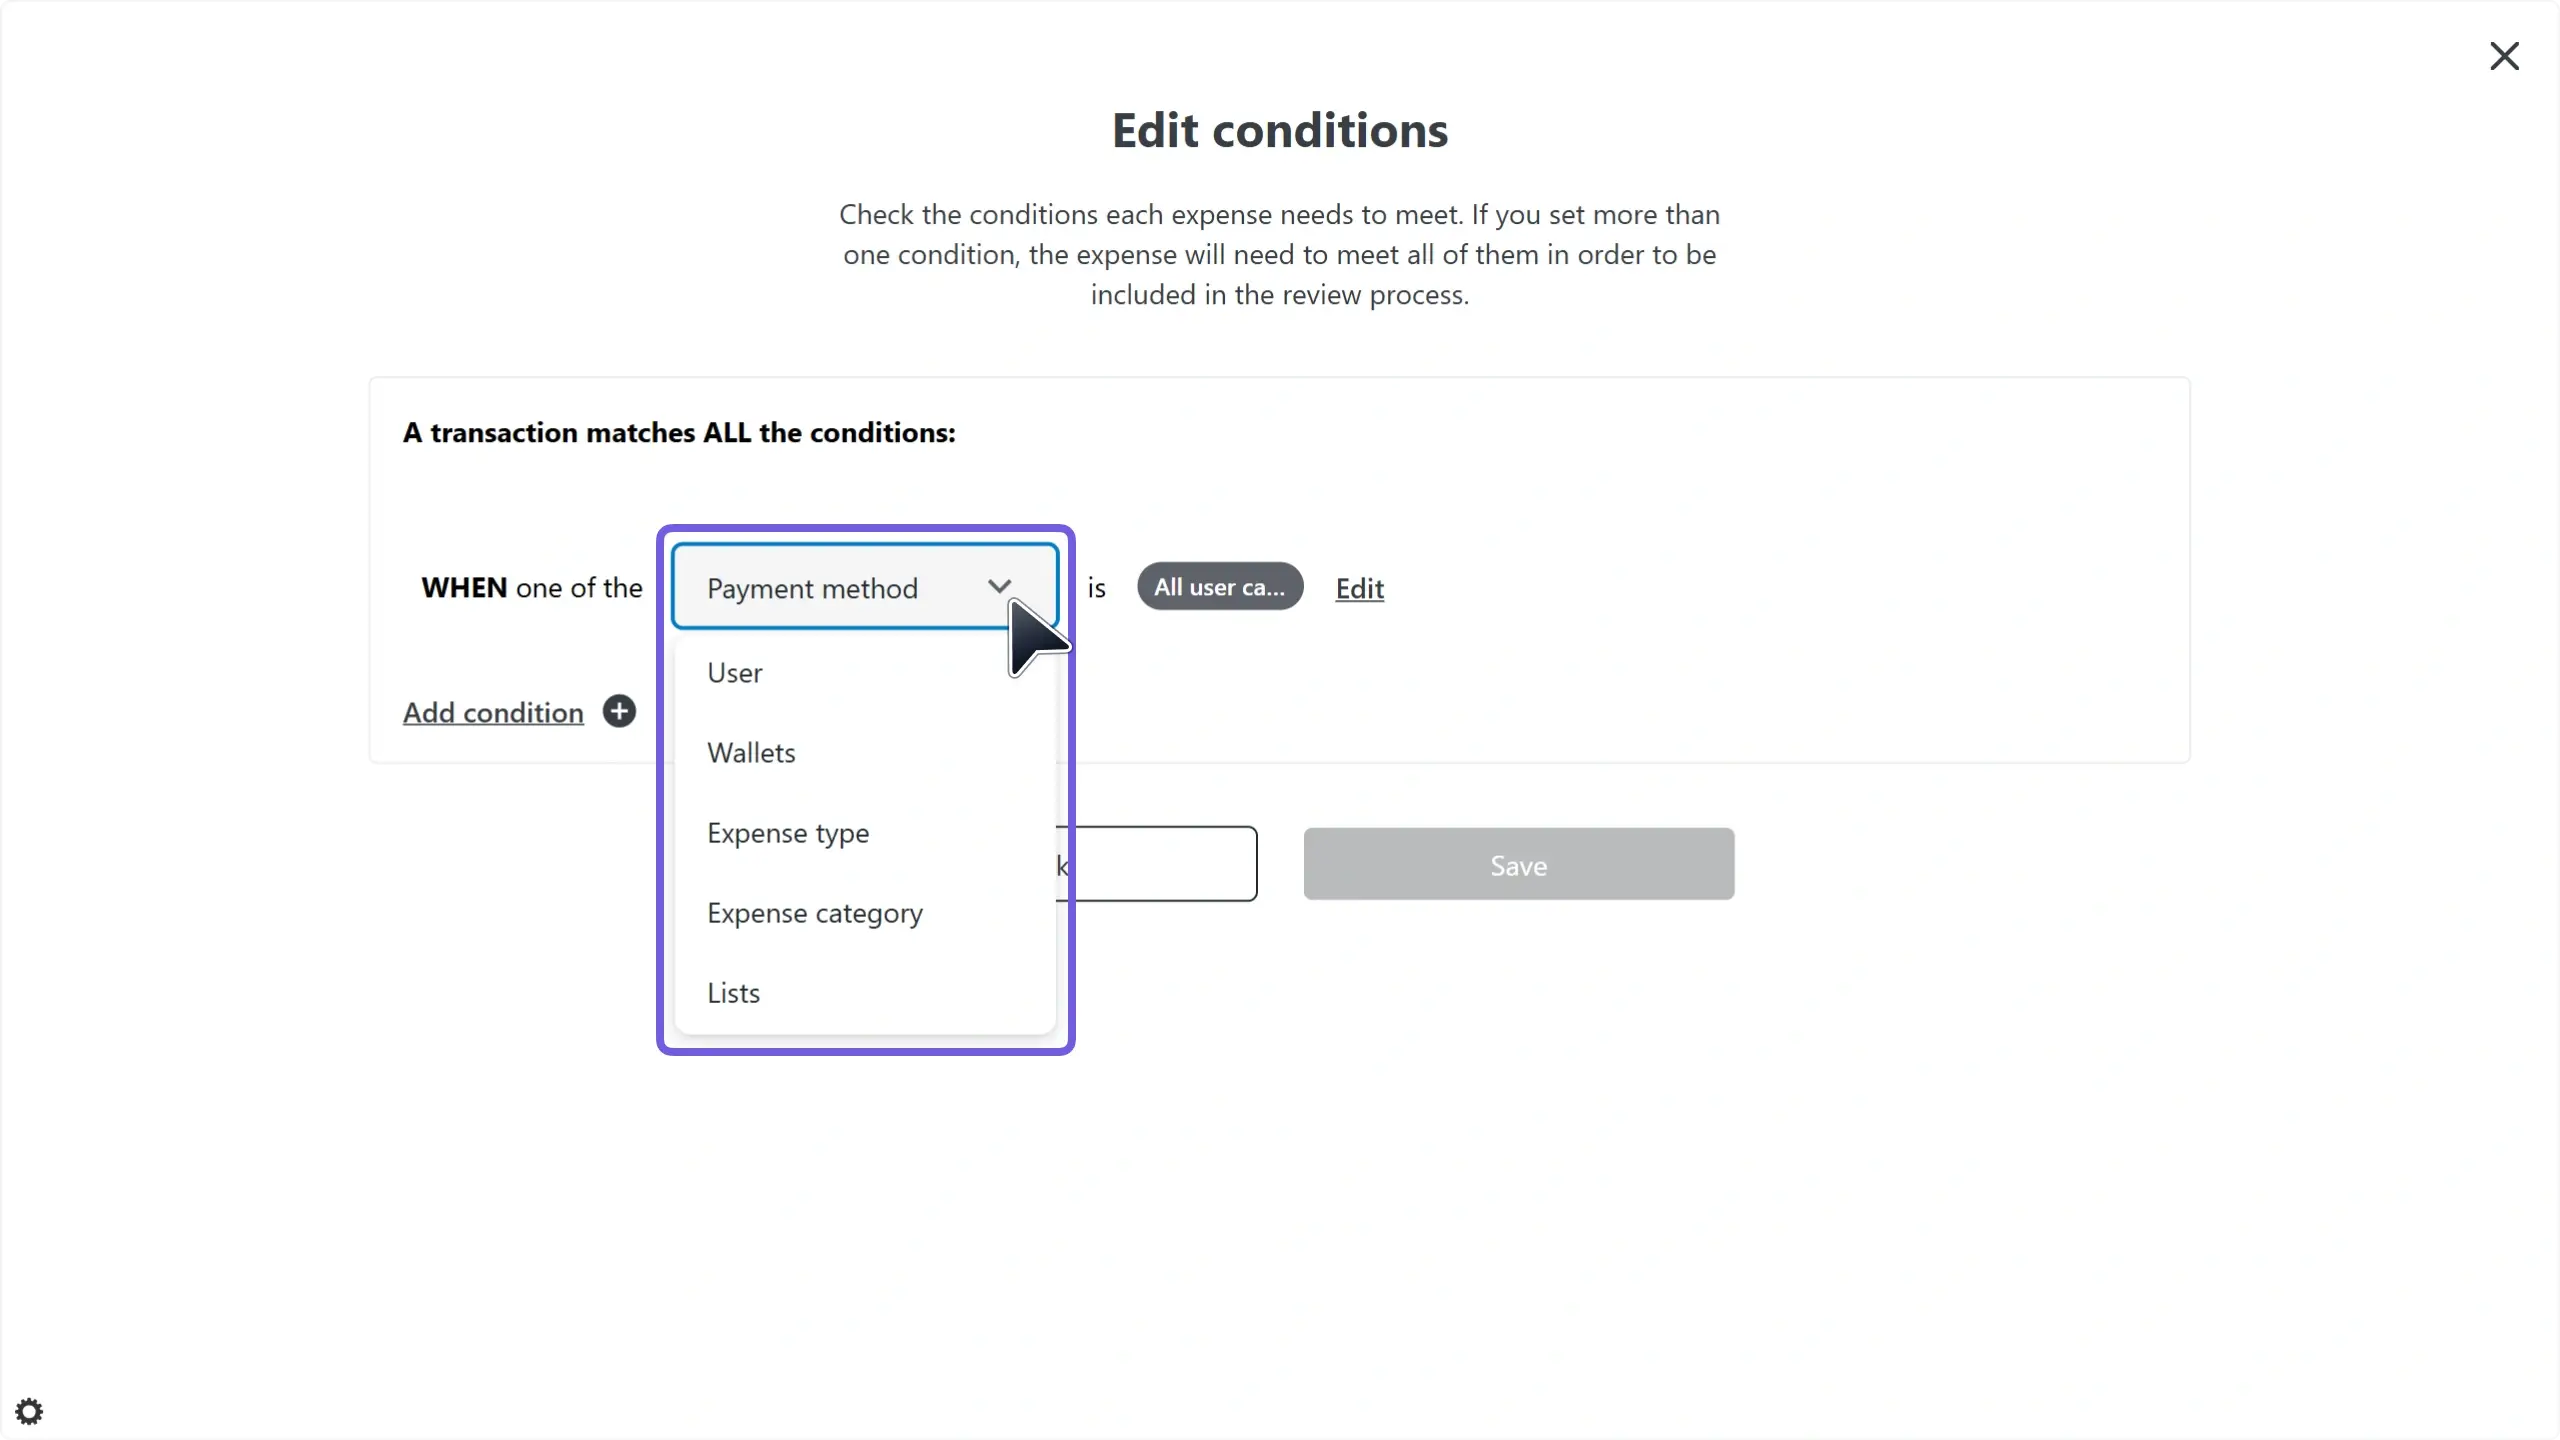Click the "A transaction matches ALL the conditions" label

click(x=679, y=433)
